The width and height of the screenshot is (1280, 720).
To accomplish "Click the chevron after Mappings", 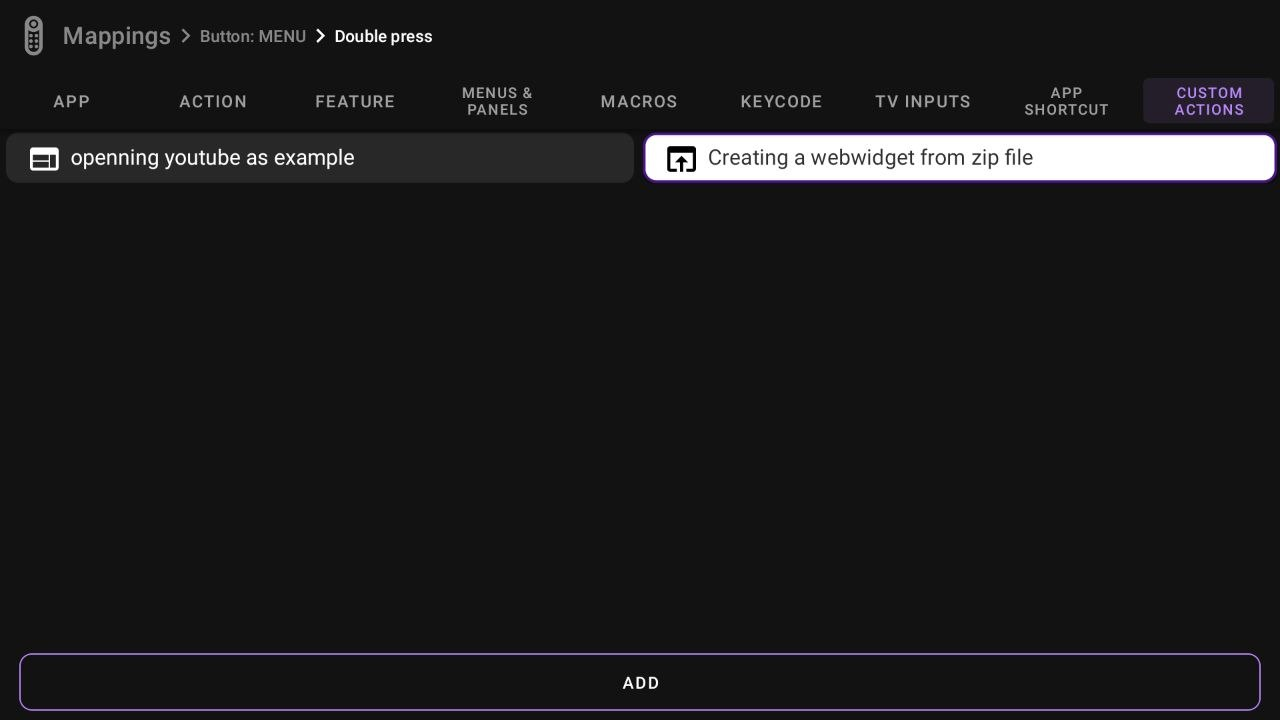I will click(186, 36).
